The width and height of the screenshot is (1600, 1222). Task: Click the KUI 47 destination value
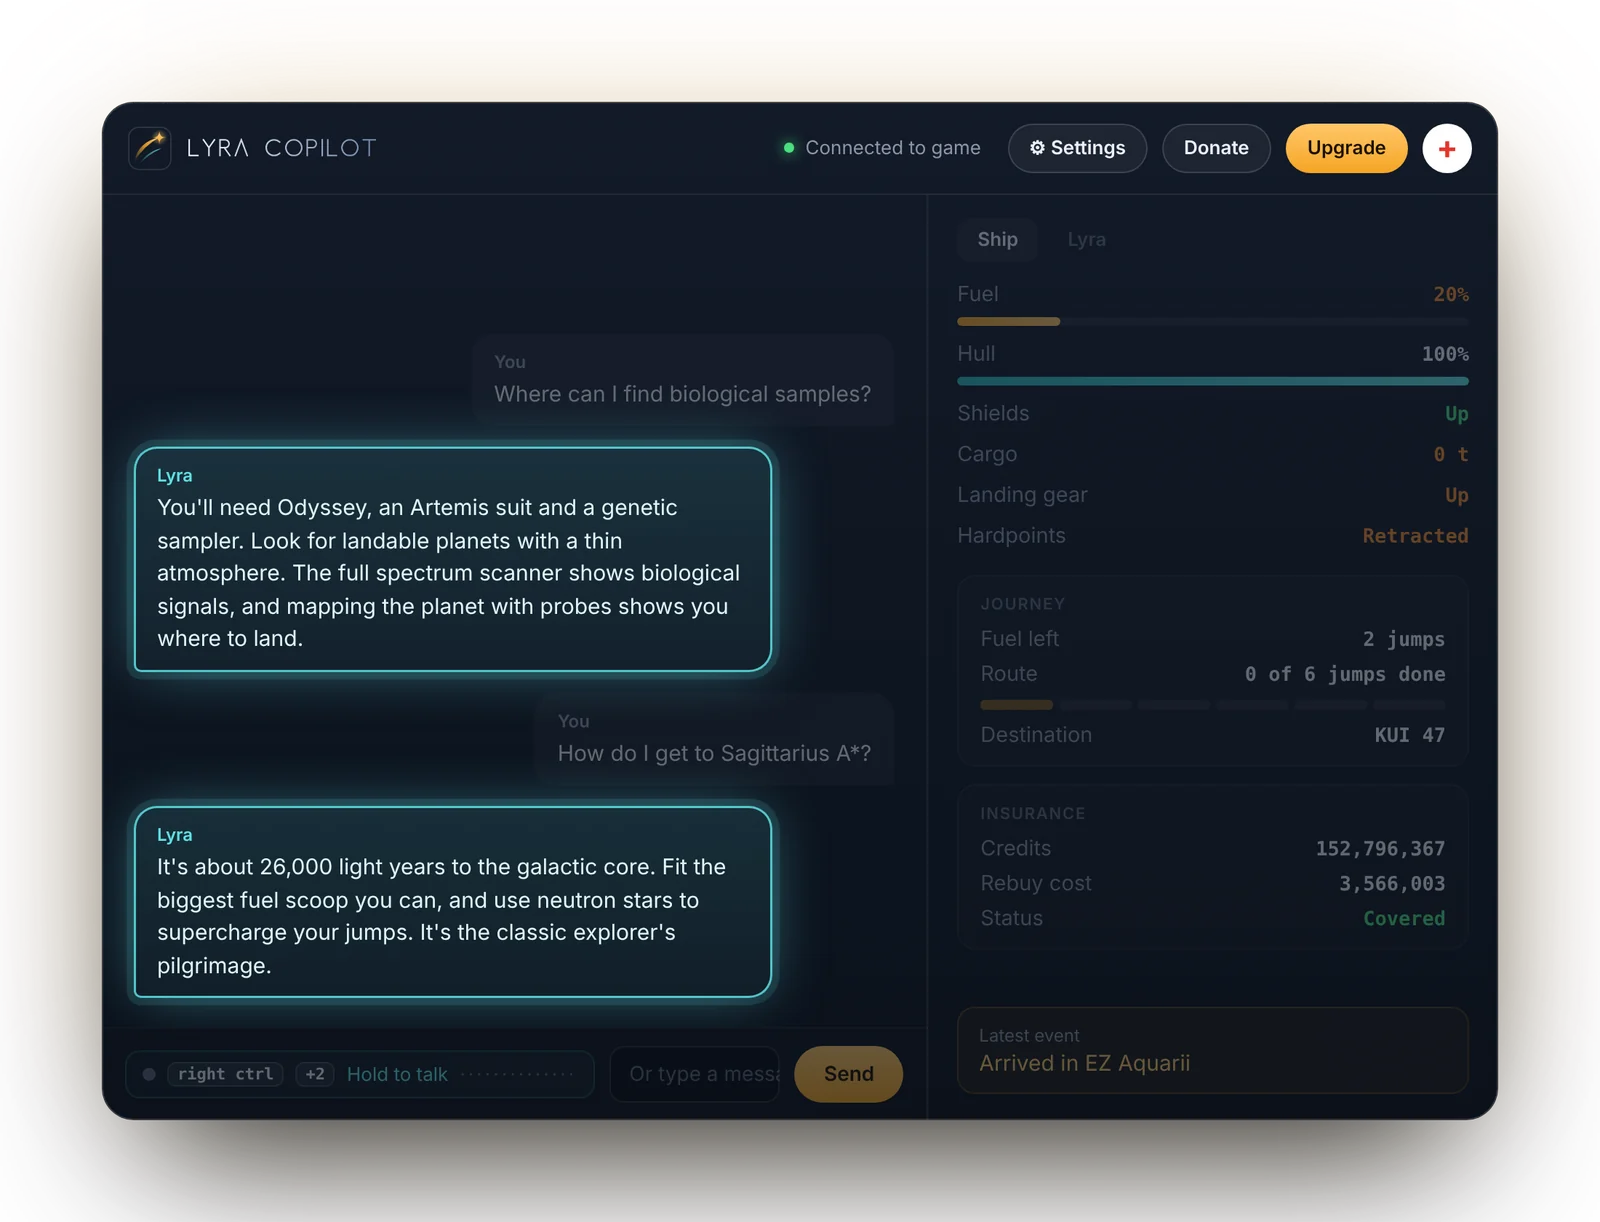point(1409,735)
